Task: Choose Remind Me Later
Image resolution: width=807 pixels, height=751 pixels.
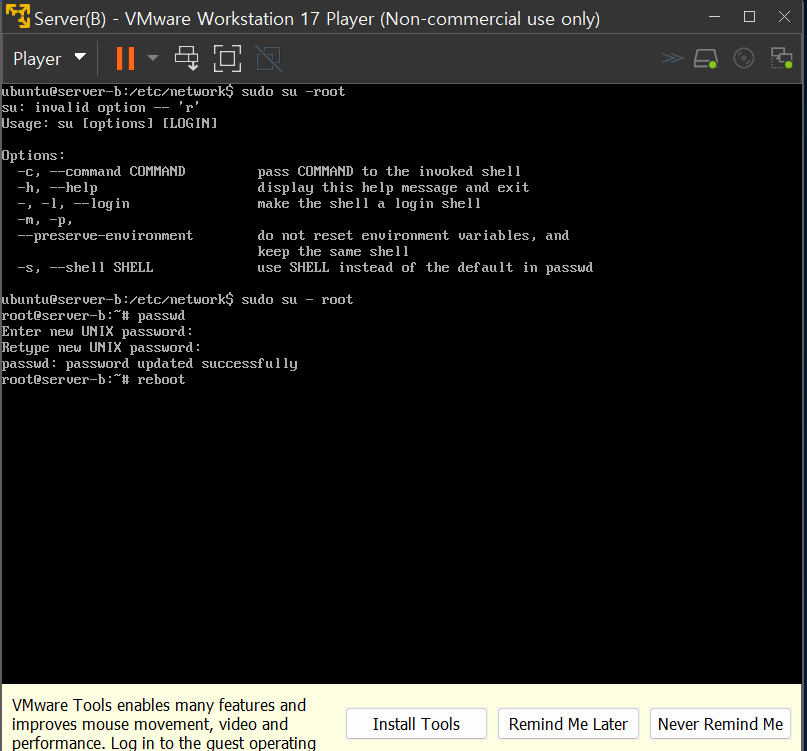Action: pos(568,724)
